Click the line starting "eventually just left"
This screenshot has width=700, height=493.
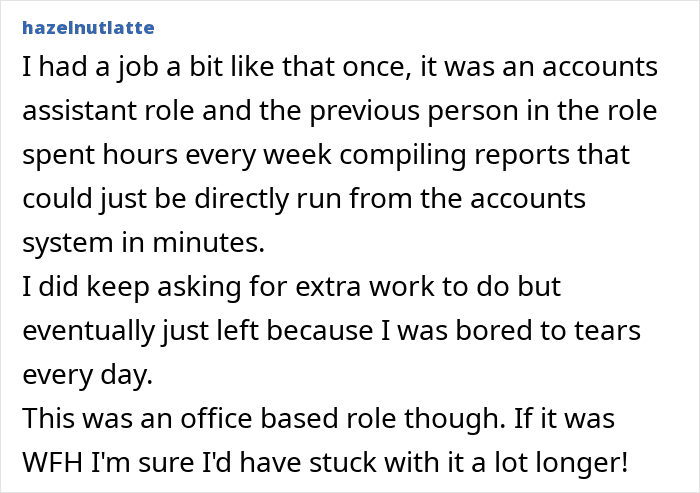(x=331, y=331)
